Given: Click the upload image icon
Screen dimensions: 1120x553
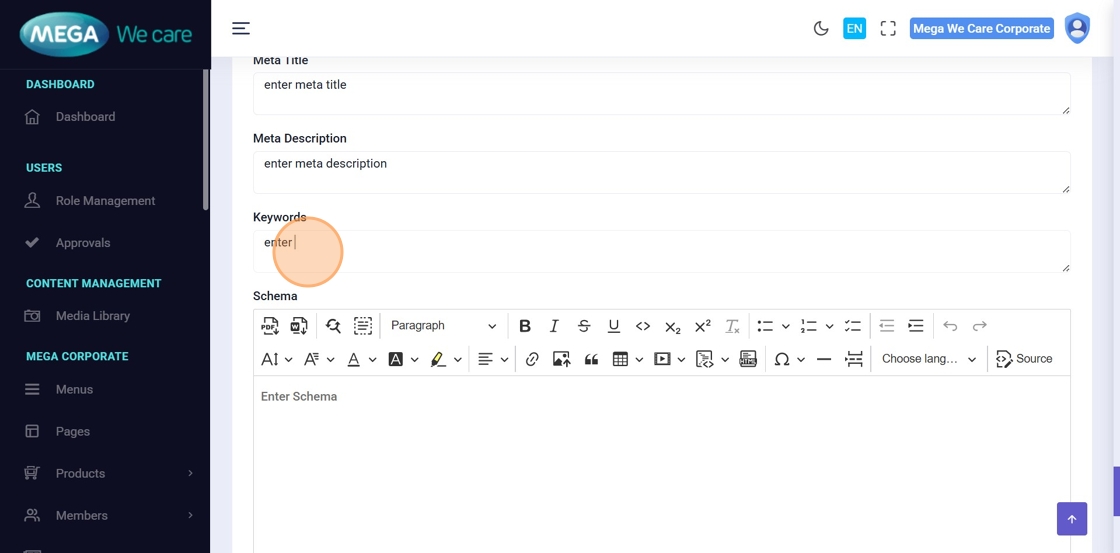Looking at the screenshot, I should 561,359.
